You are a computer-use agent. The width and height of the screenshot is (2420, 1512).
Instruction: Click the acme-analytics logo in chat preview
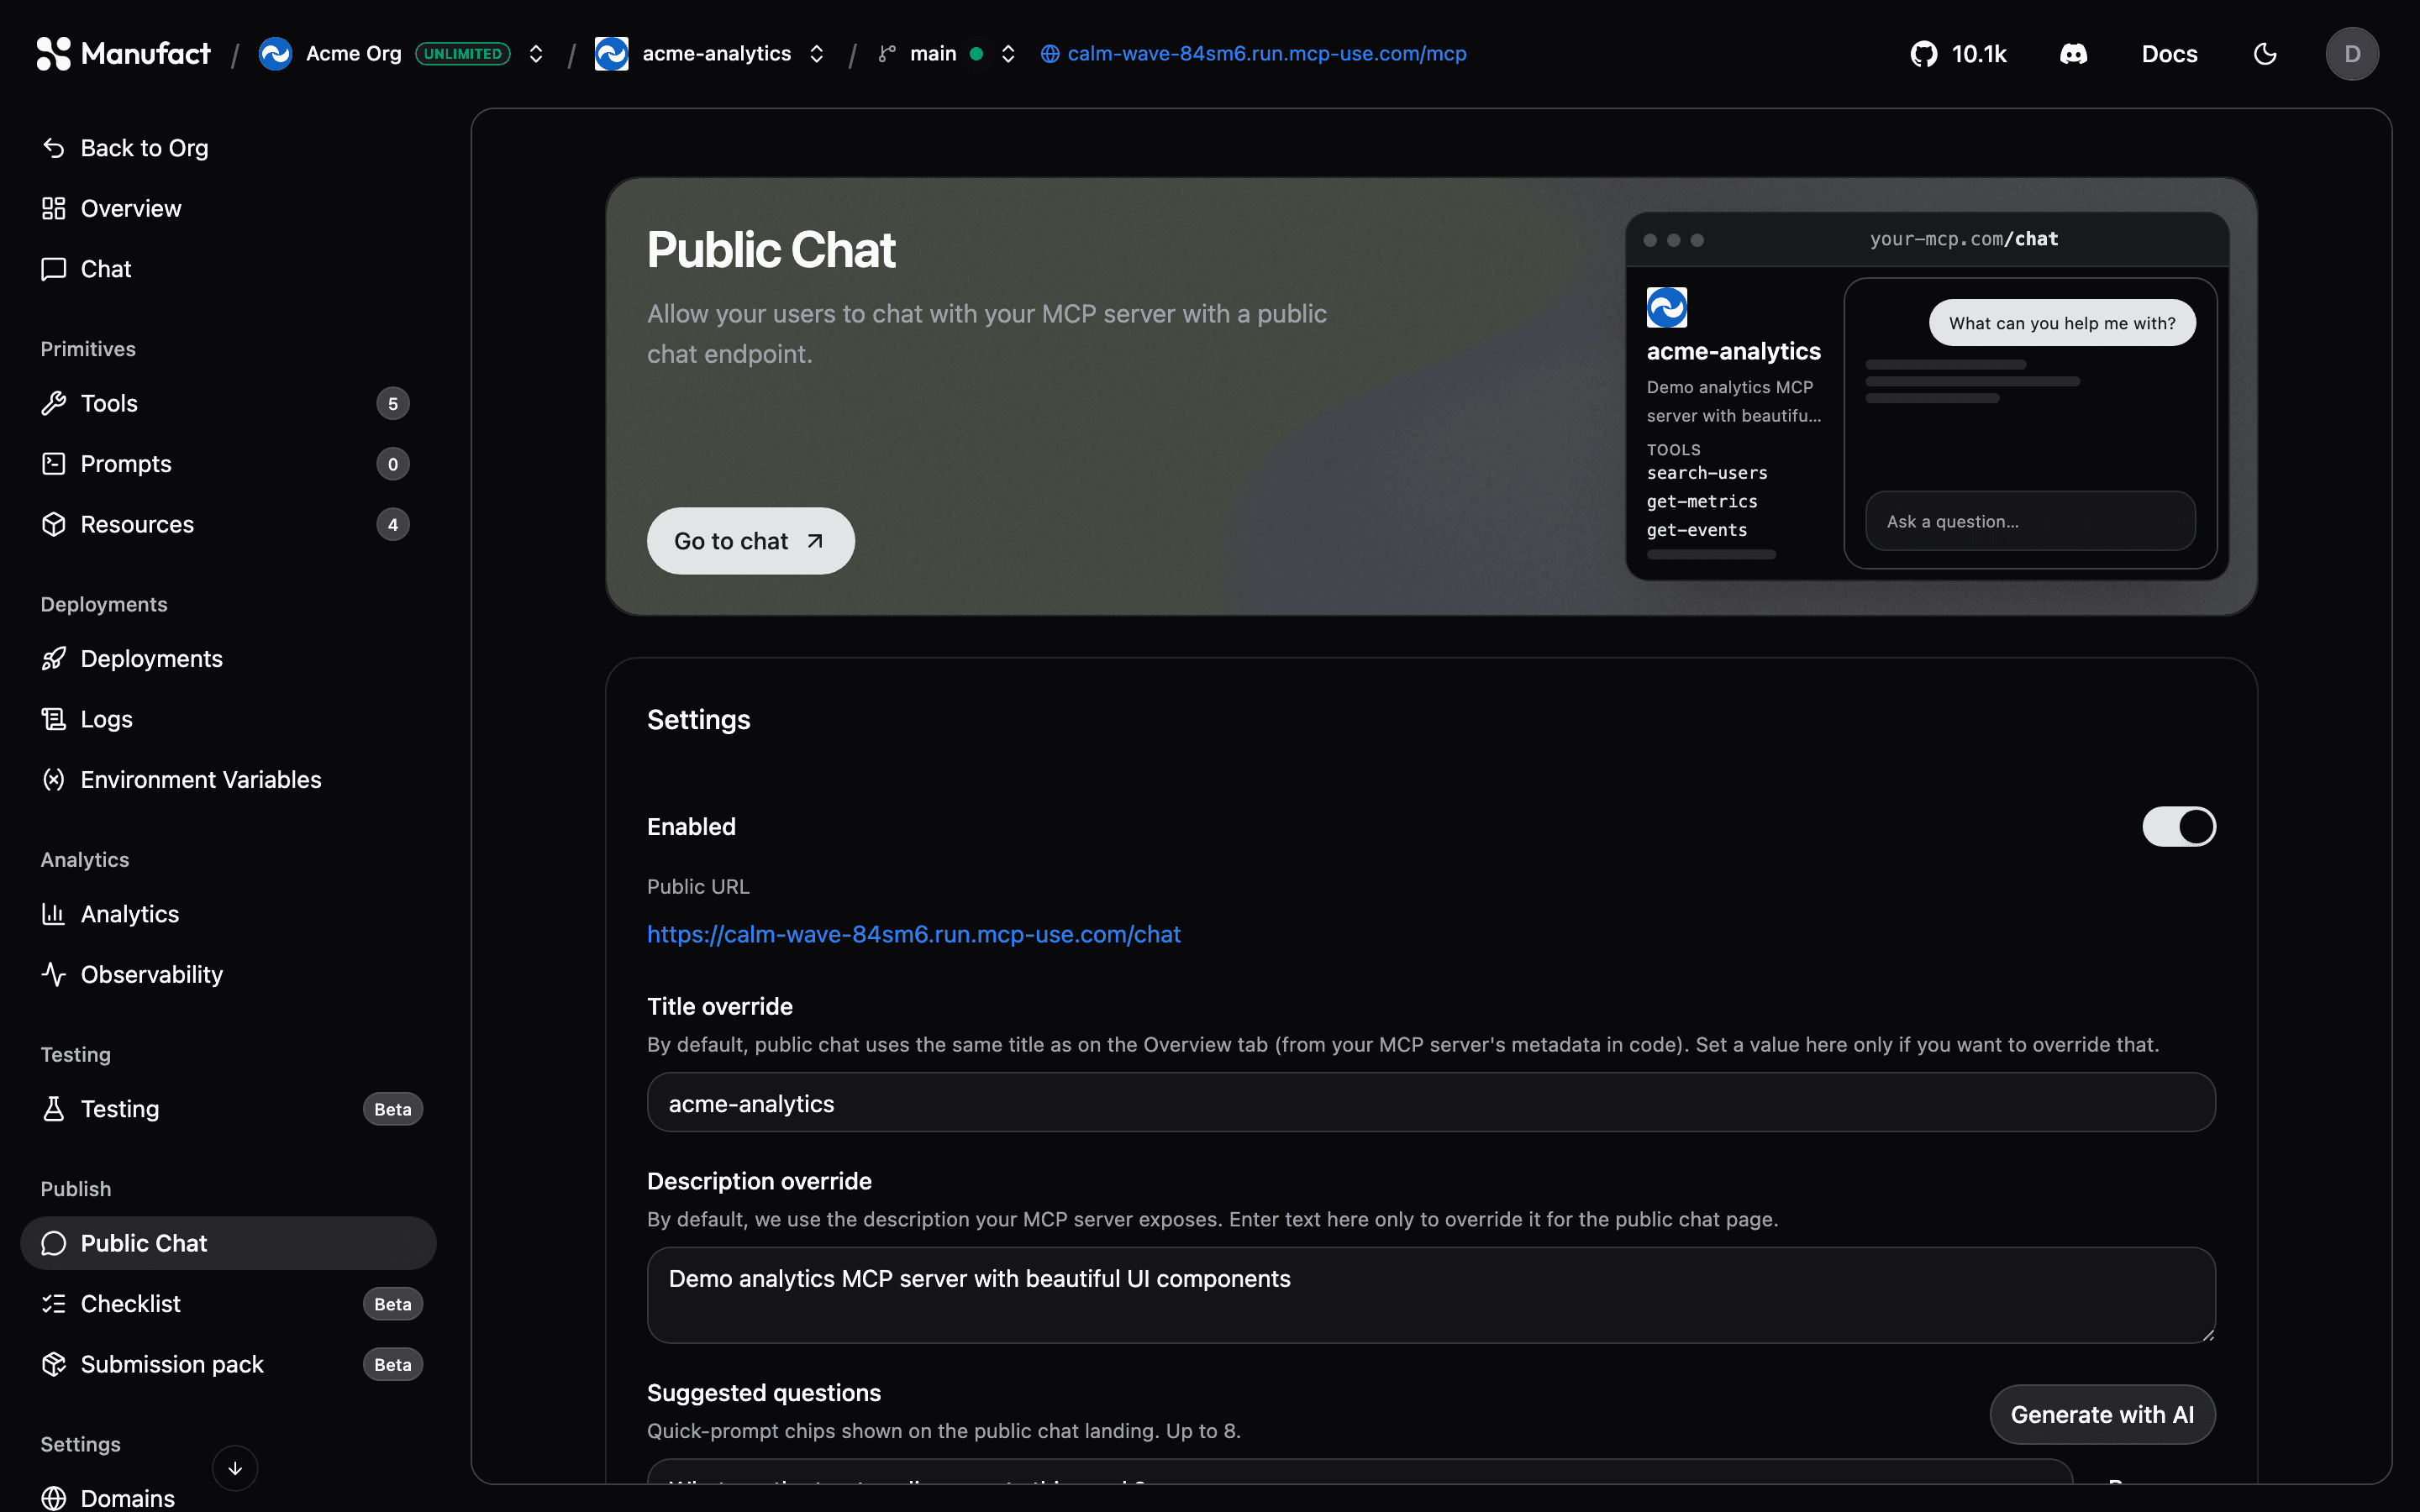pyautogui.click(x=1667, y=307)
